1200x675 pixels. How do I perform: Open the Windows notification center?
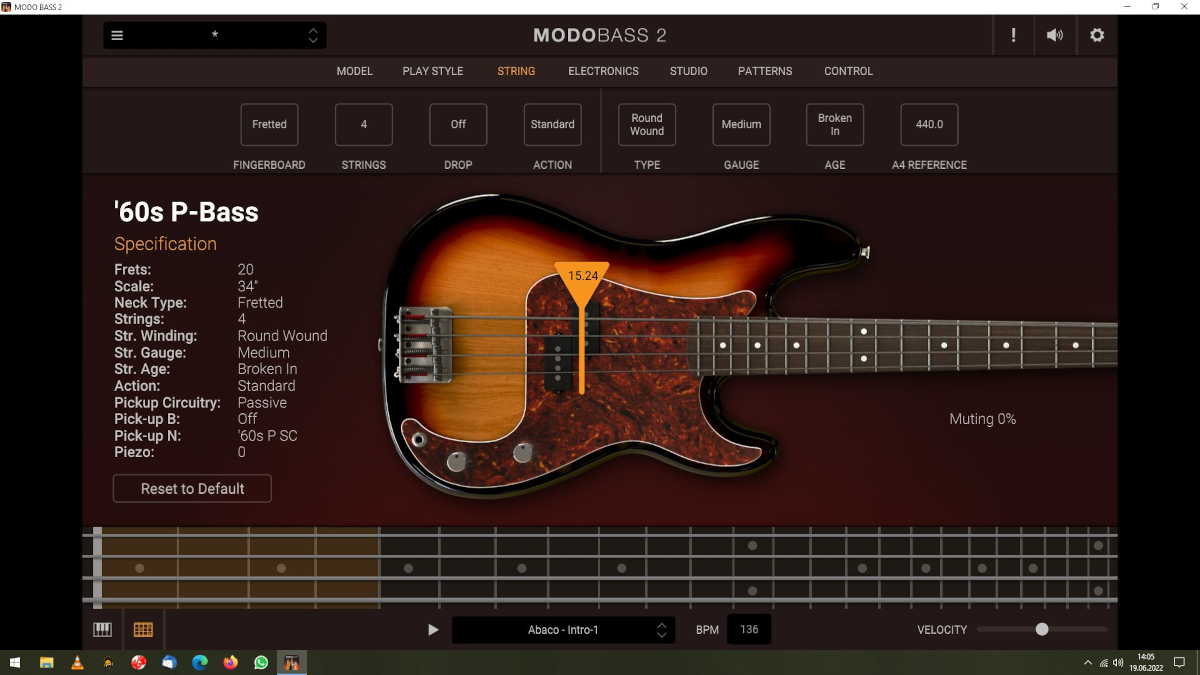tap(1179, 662)
